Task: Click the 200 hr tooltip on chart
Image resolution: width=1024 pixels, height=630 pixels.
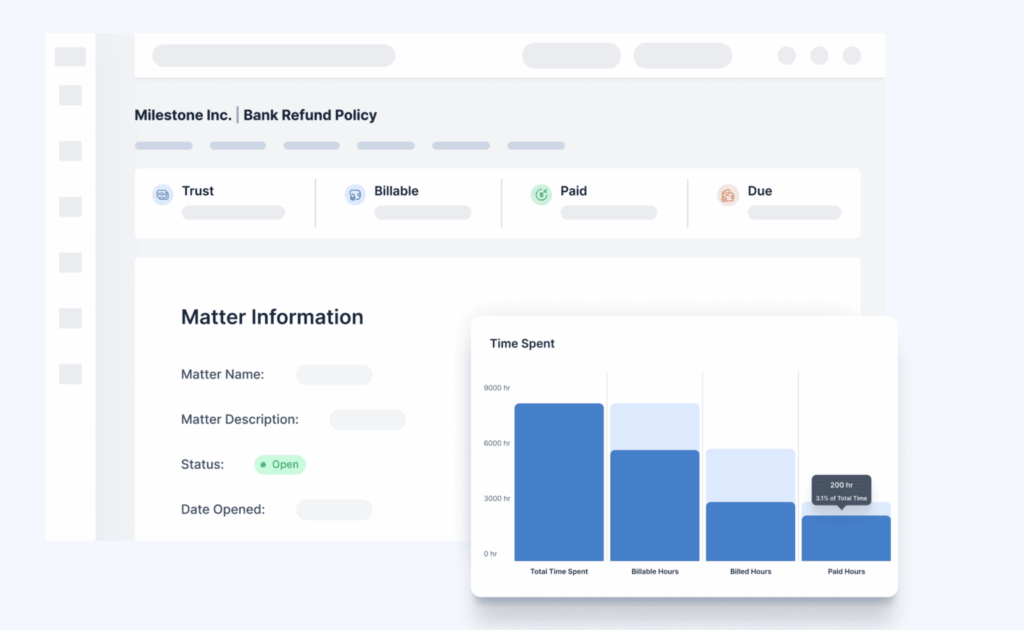Action: pyautogui.click(x=841, y=489)
